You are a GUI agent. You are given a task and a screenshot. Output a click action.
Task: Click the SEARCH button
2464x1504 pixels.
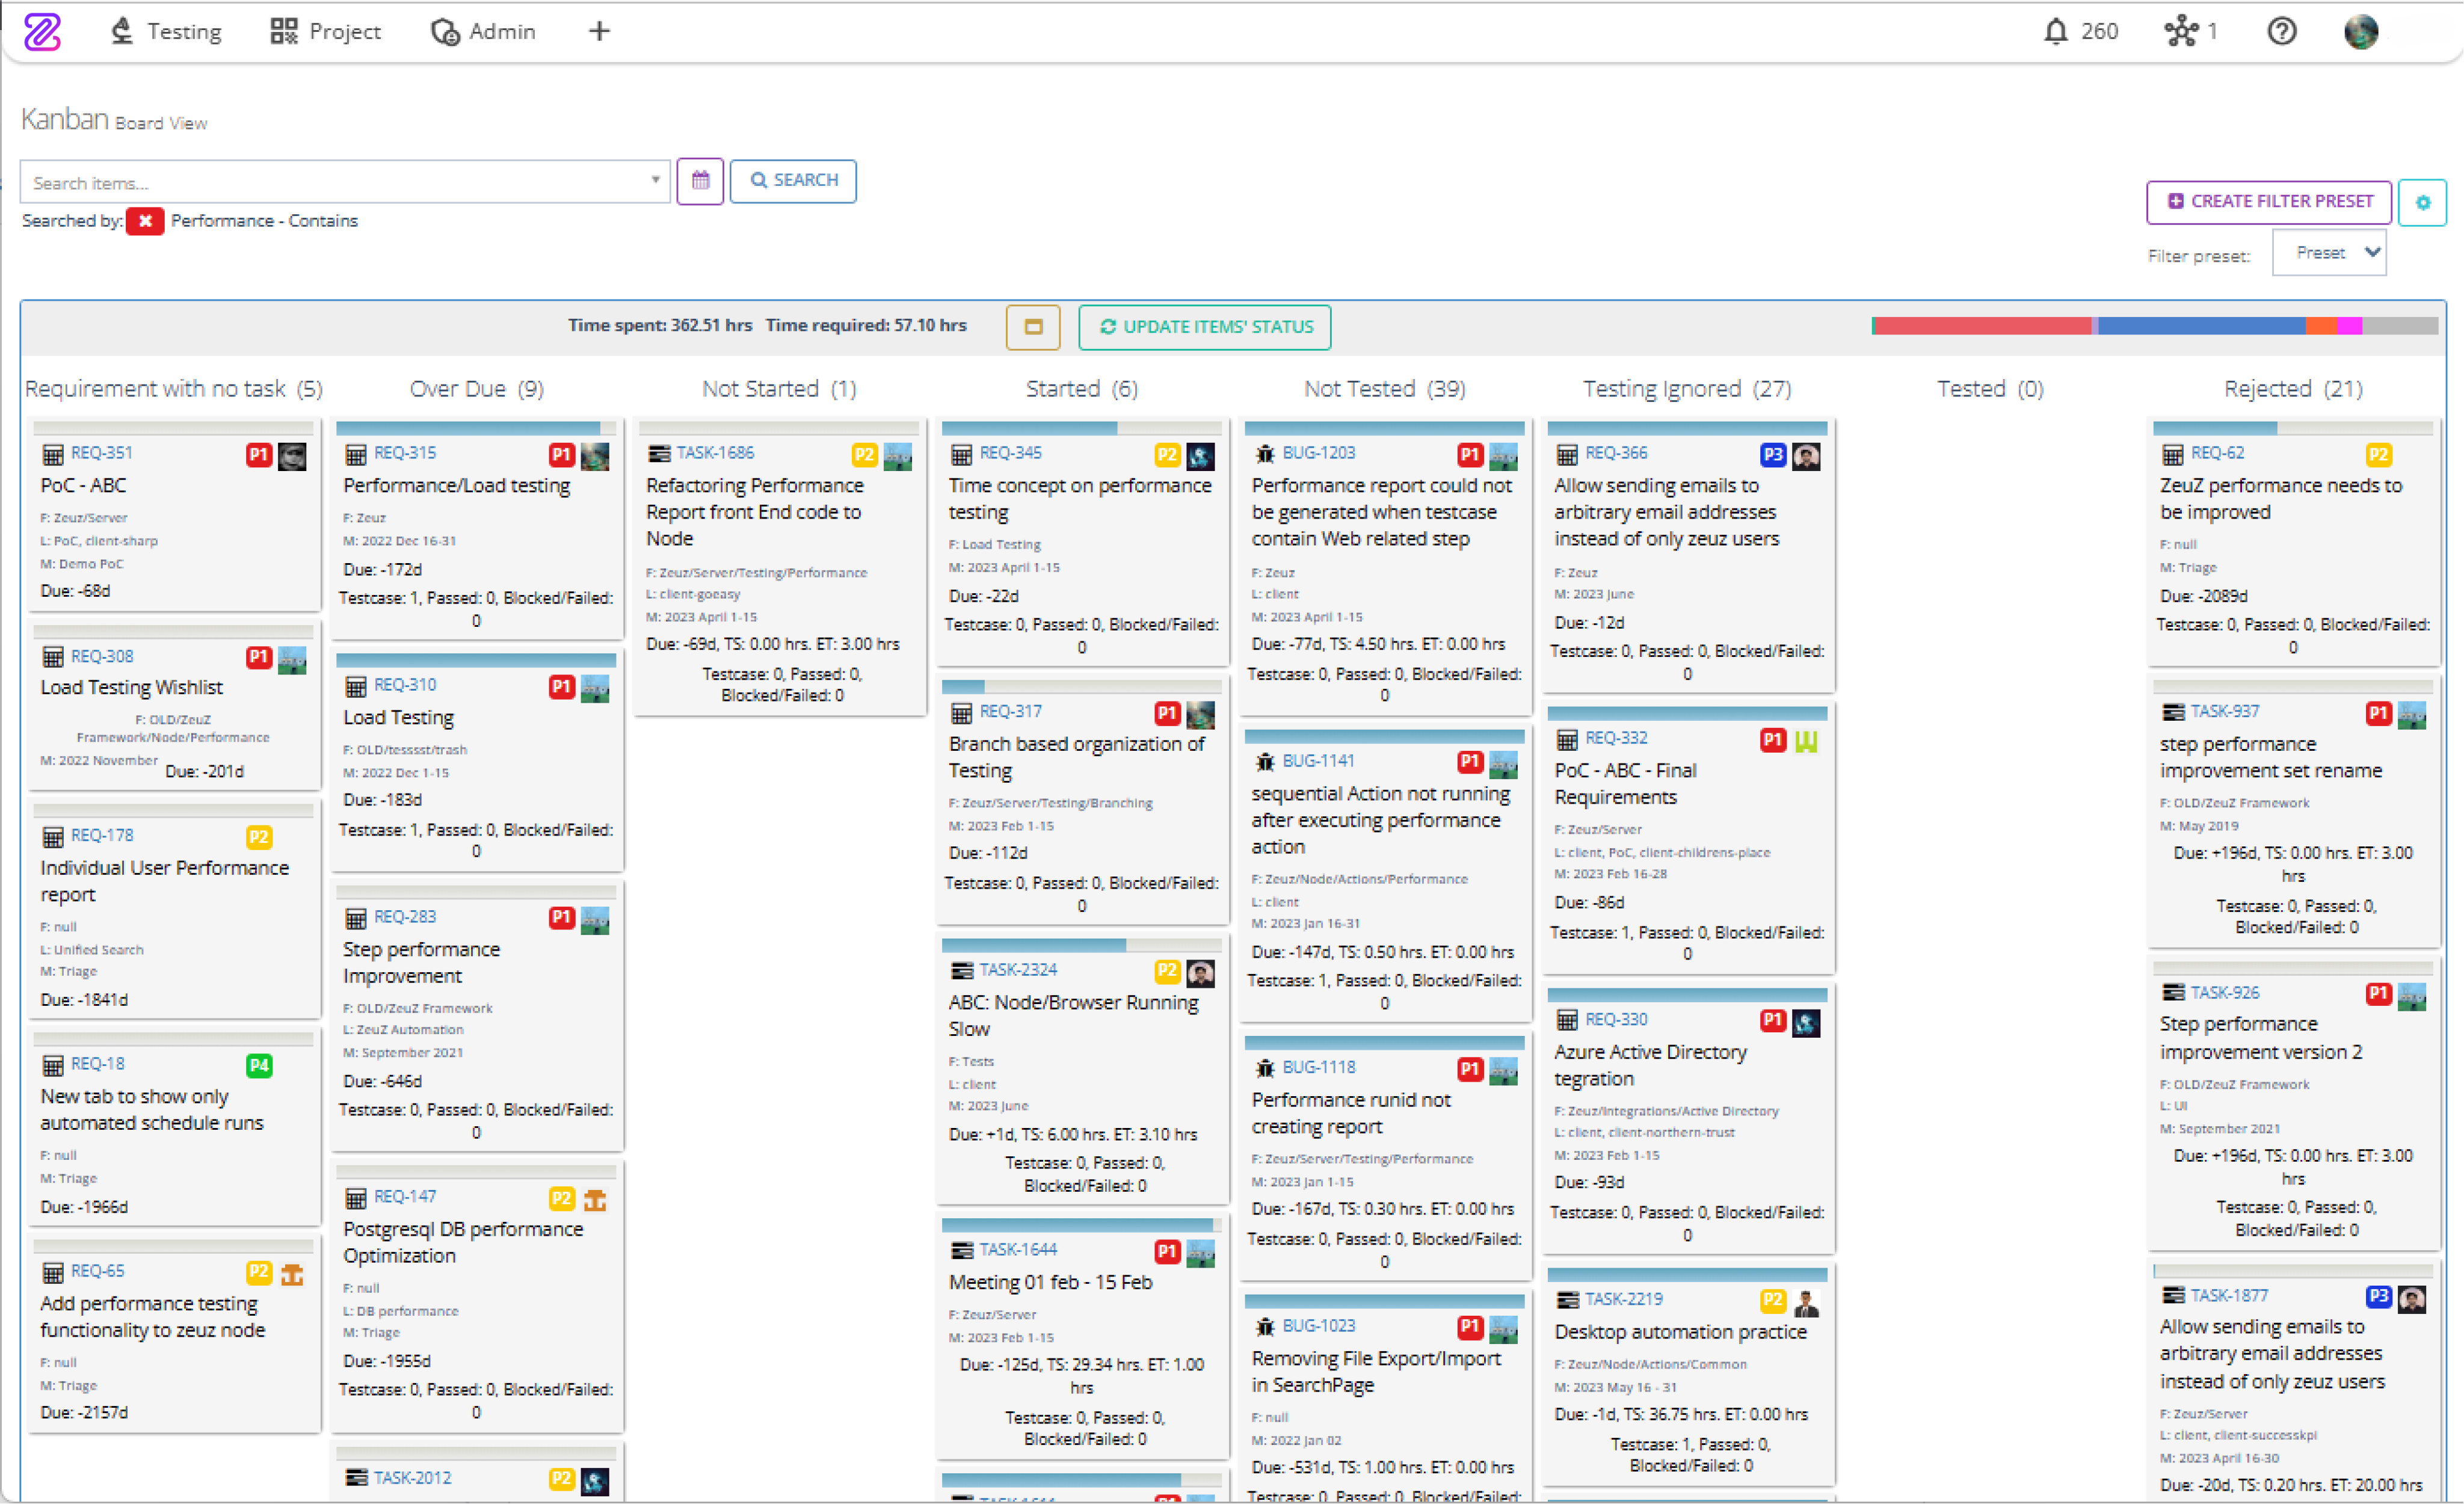pyautogui.click(x=790, y=180)
